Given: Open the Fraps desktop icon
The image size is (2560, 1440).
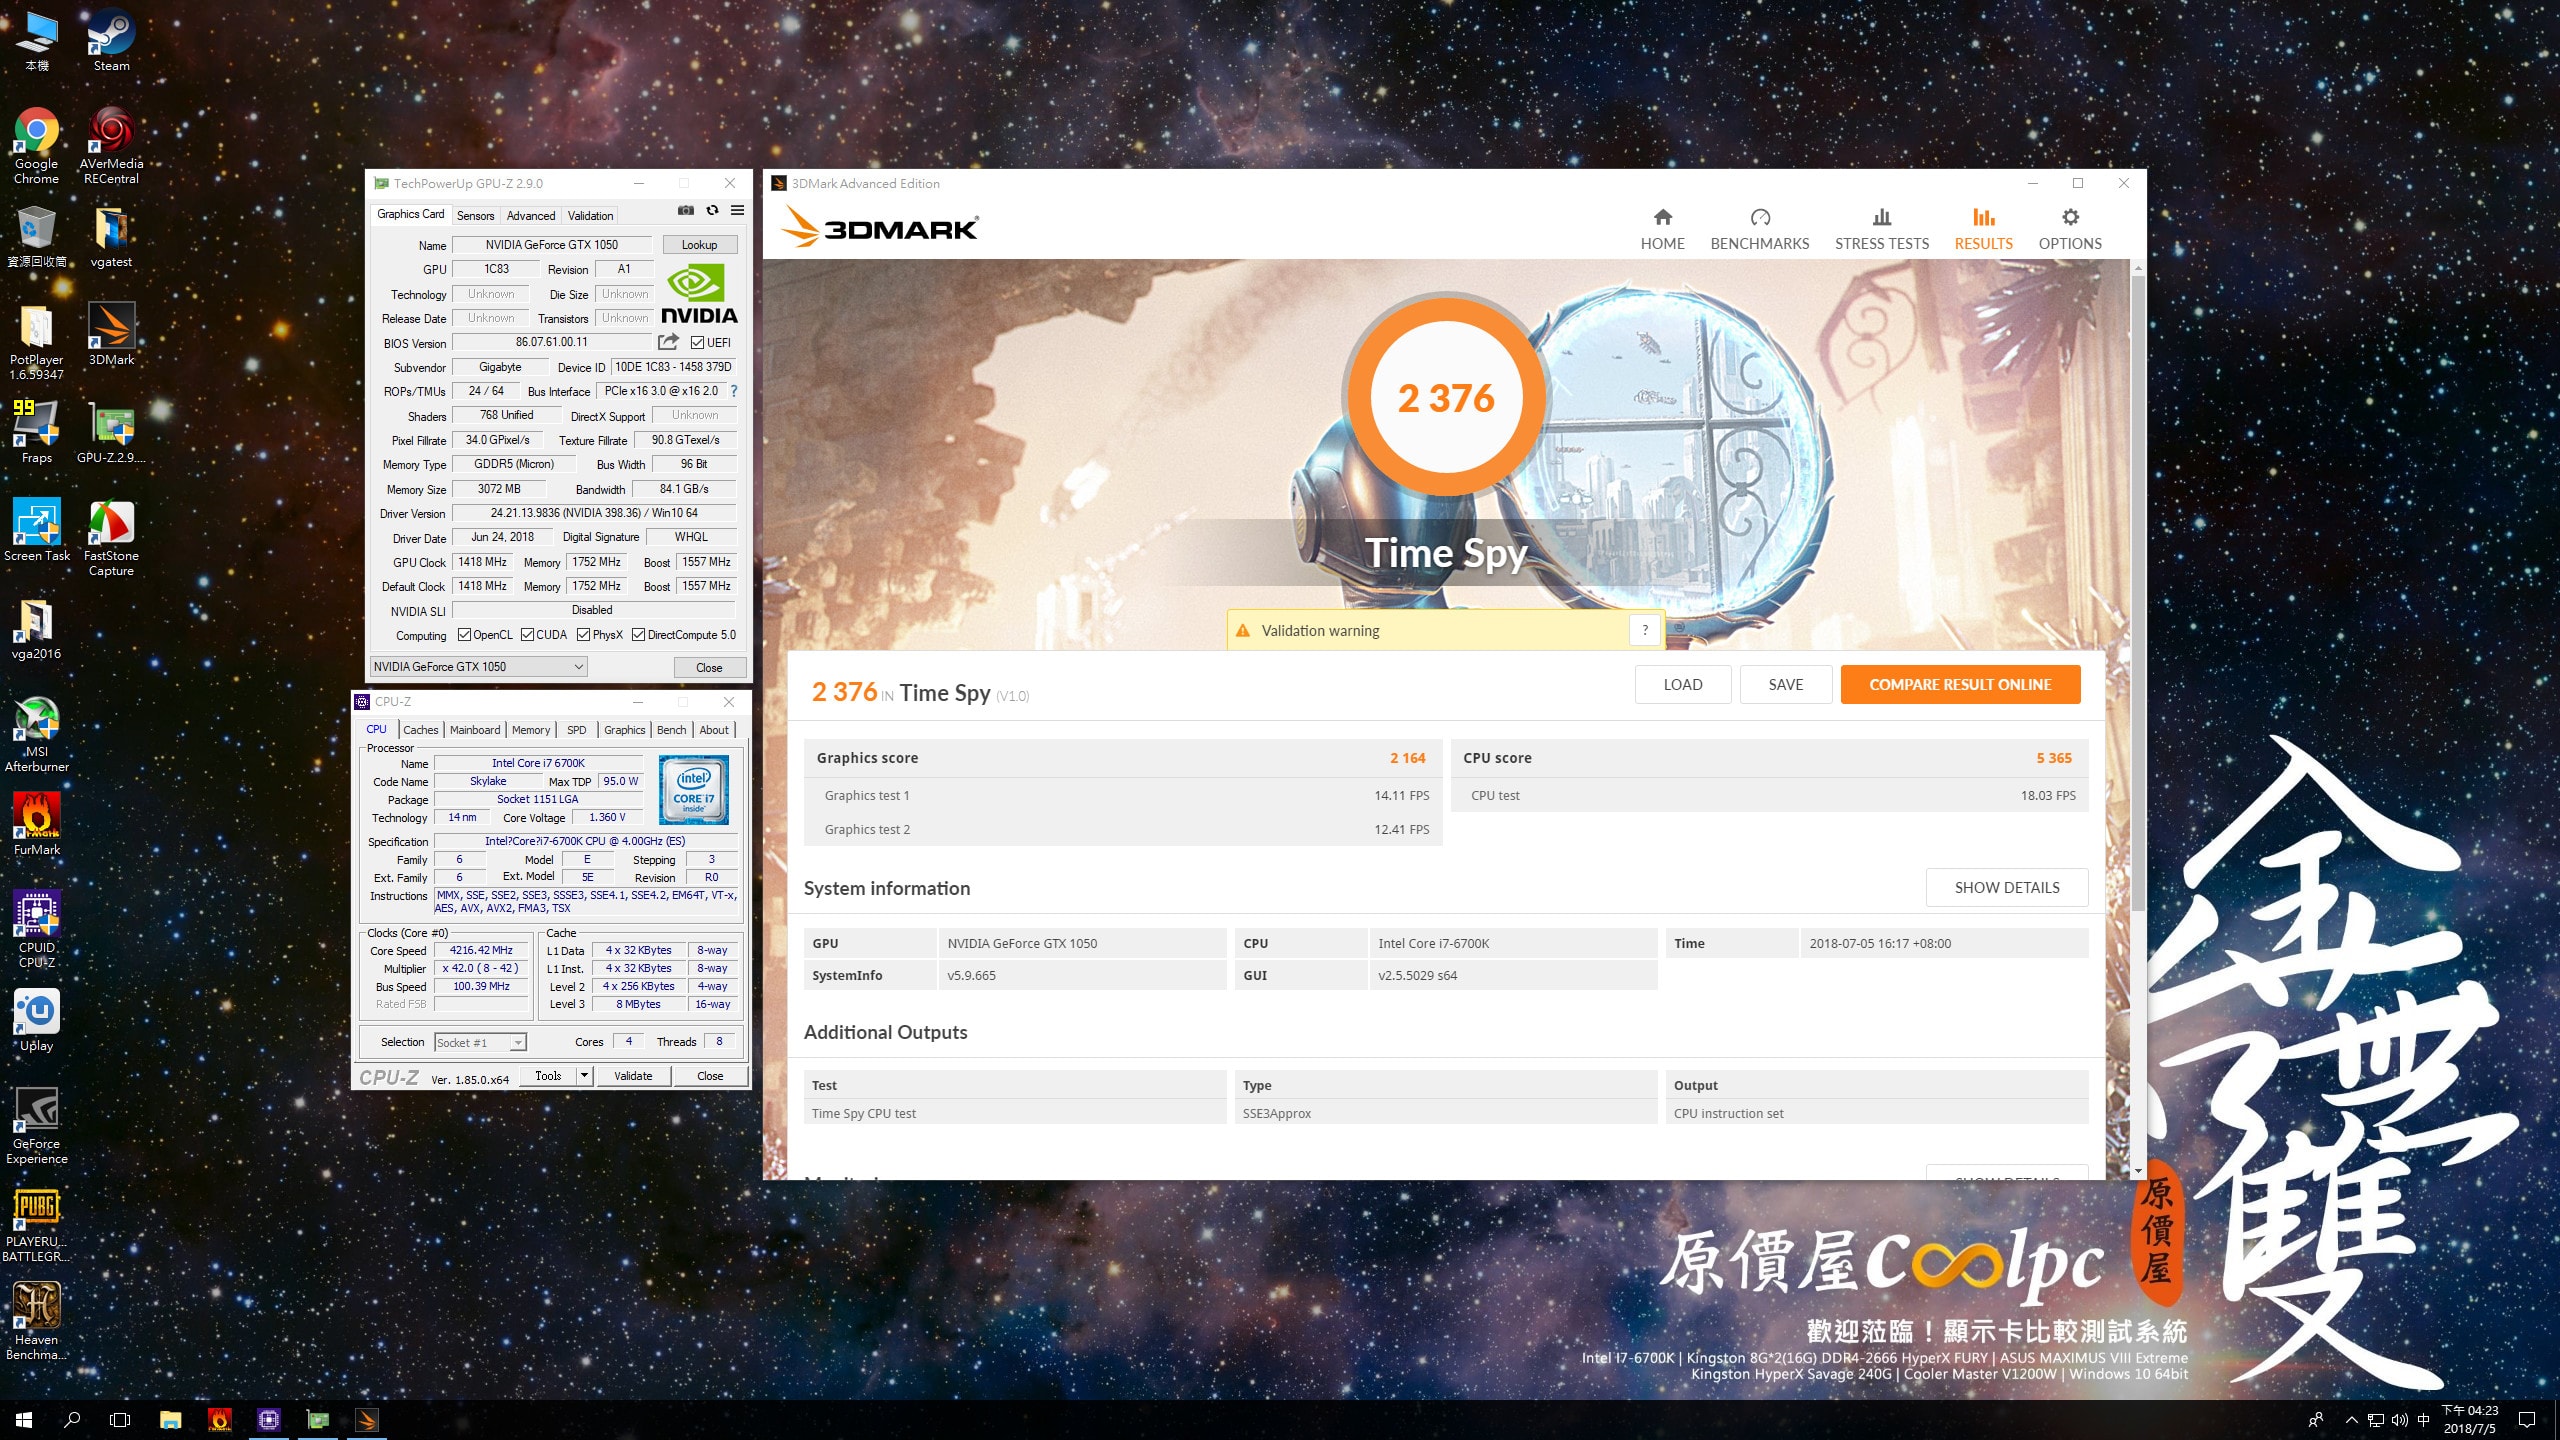Looking at the screenshot, I should (x=36, y=432).
